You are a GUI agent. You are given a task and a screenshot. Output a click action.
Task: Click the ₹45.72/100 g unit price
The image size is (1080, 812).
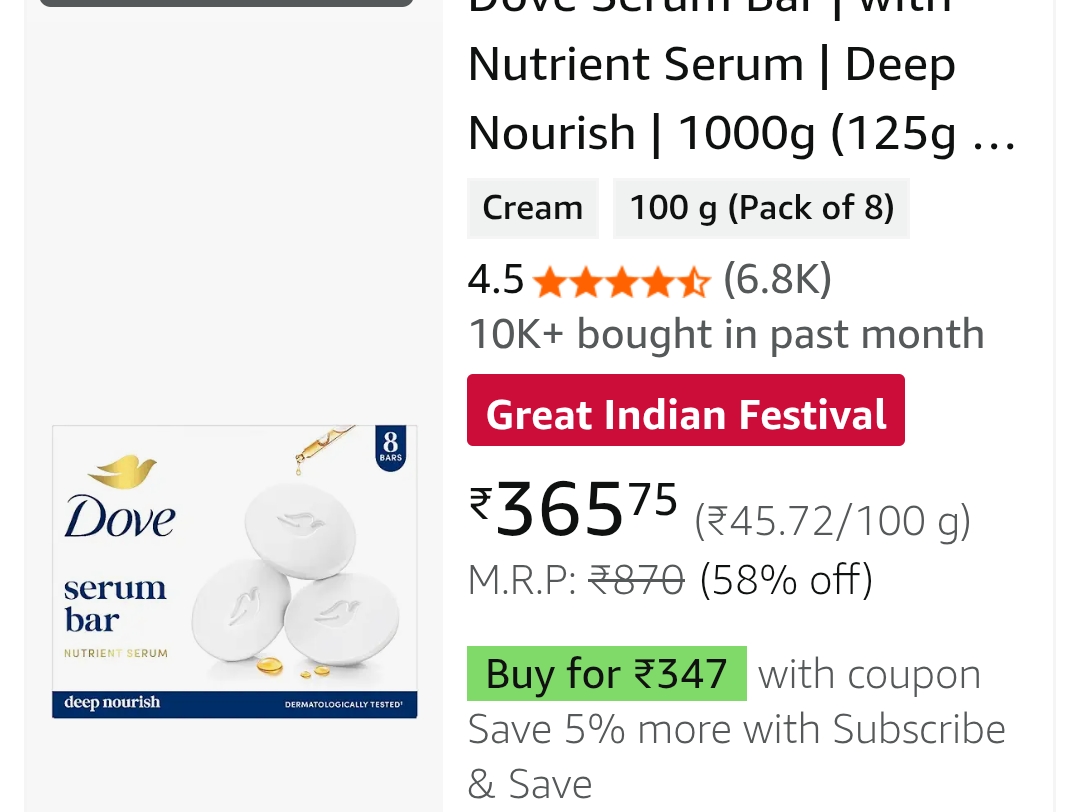832,521
